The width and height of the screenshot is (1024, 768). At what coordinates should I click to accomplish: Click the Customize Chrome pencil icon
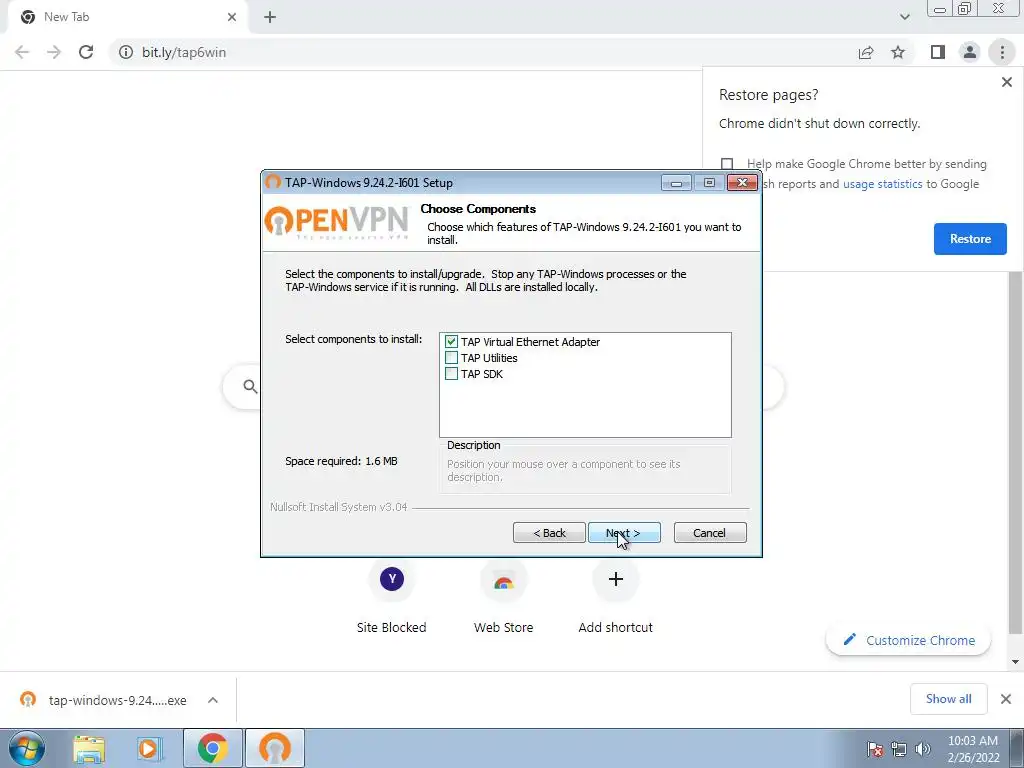tap(850, 639)
